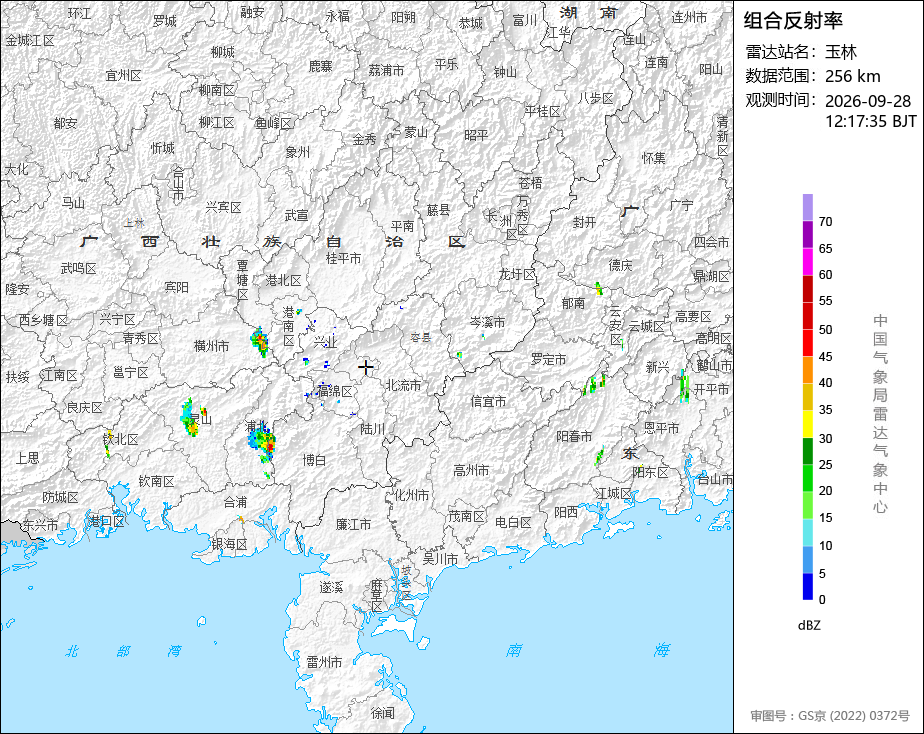
Task: Click the 德庆 map label
Action: 621,265
